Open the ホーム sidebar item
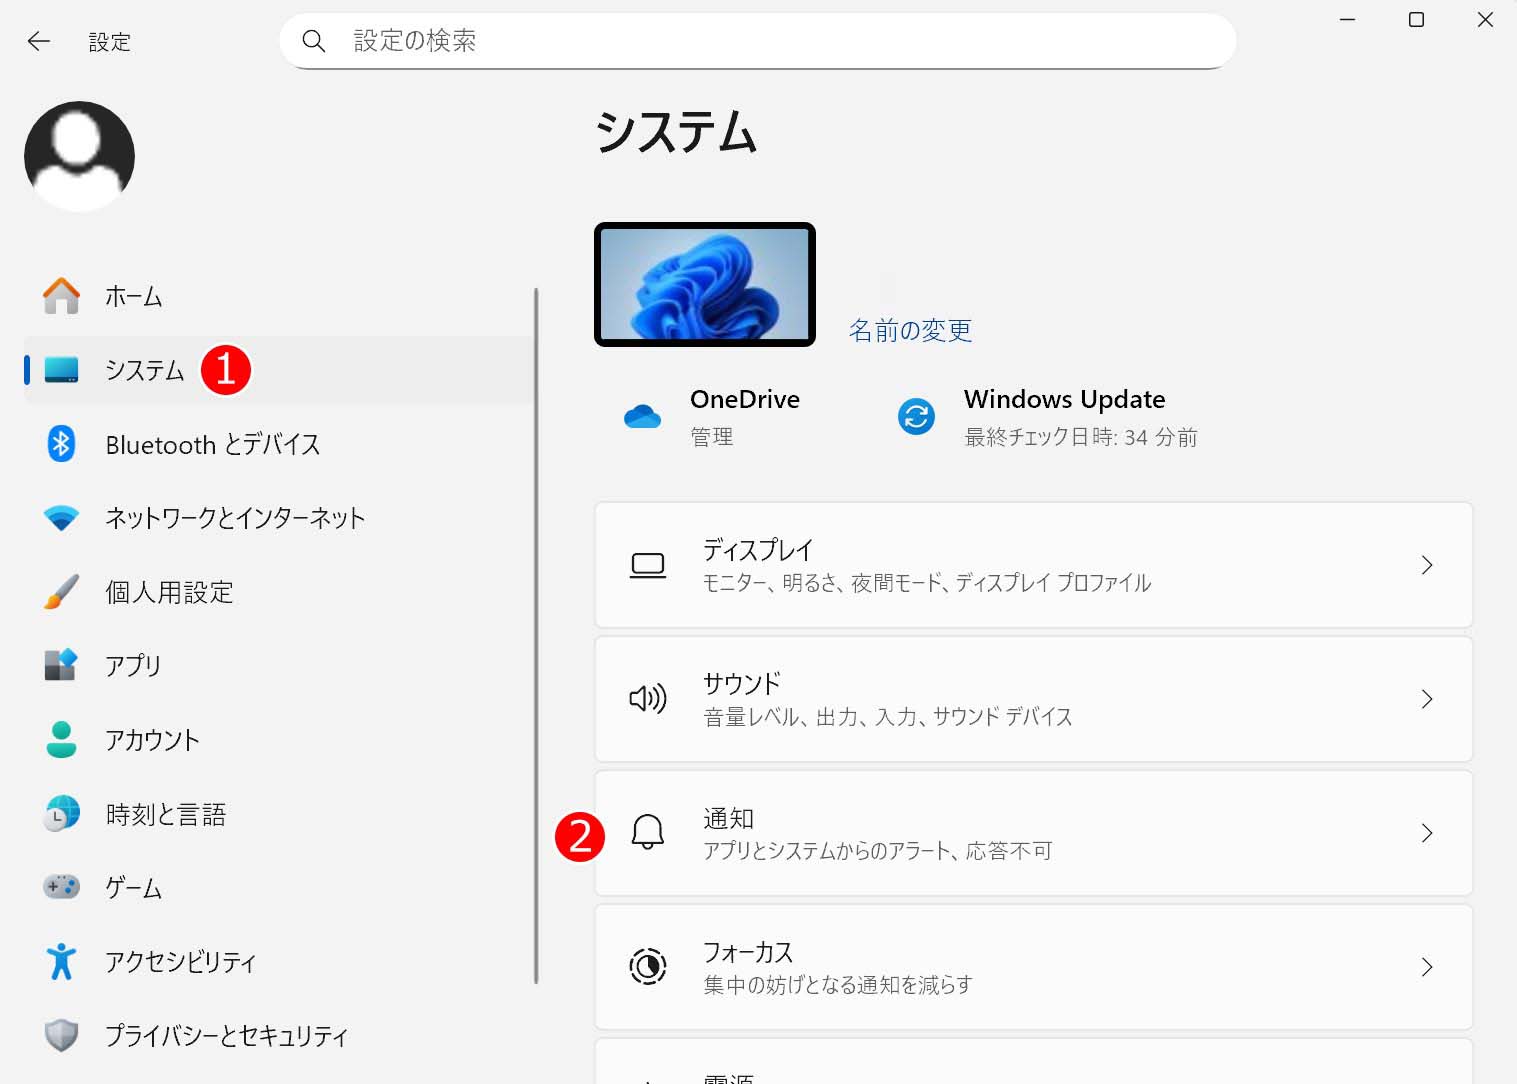 134,296
